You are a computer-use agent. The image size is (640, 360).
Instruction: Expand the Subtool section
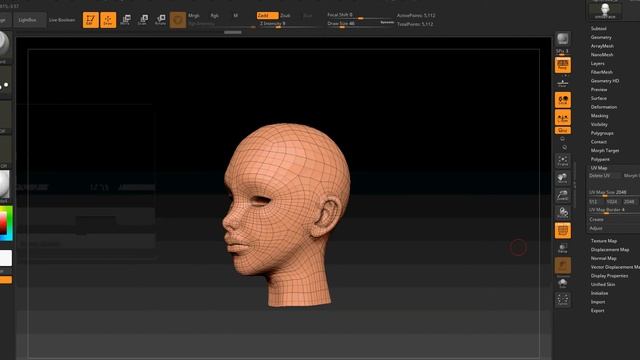click(x=598, y=29)
